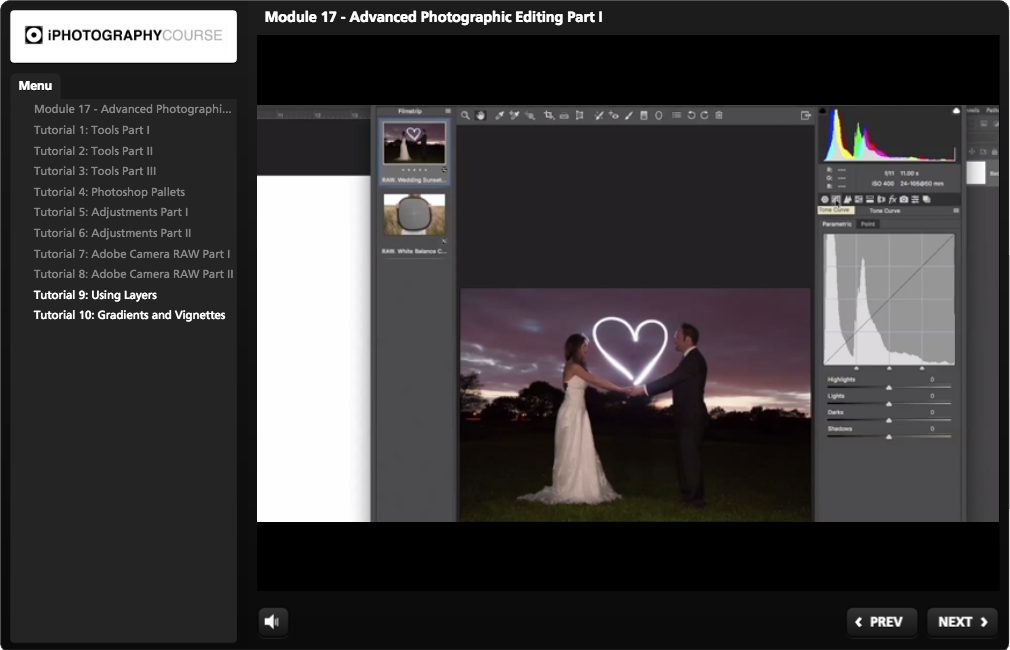Toggle full screen mode icon in Camera Raw
This screenshot has height=650, width=1010.
pos(805,115)
